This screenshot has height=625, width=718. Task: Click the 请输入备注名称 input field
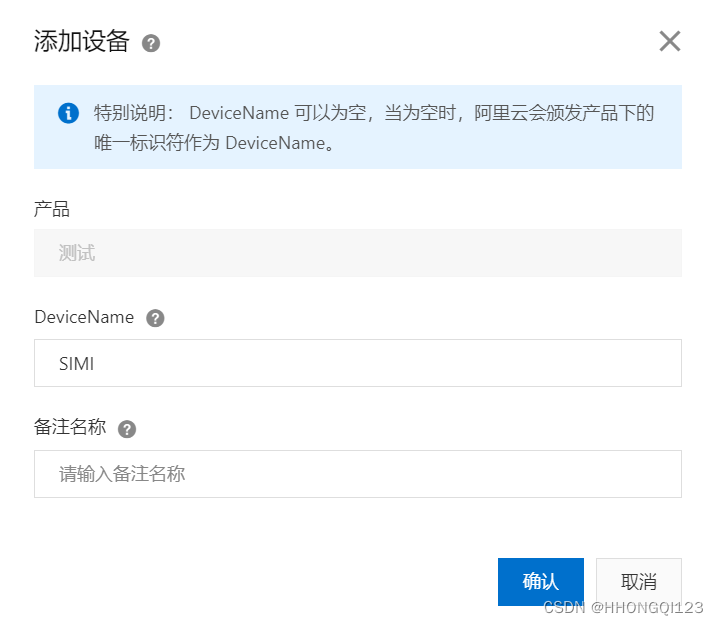[x=358, y=474]
